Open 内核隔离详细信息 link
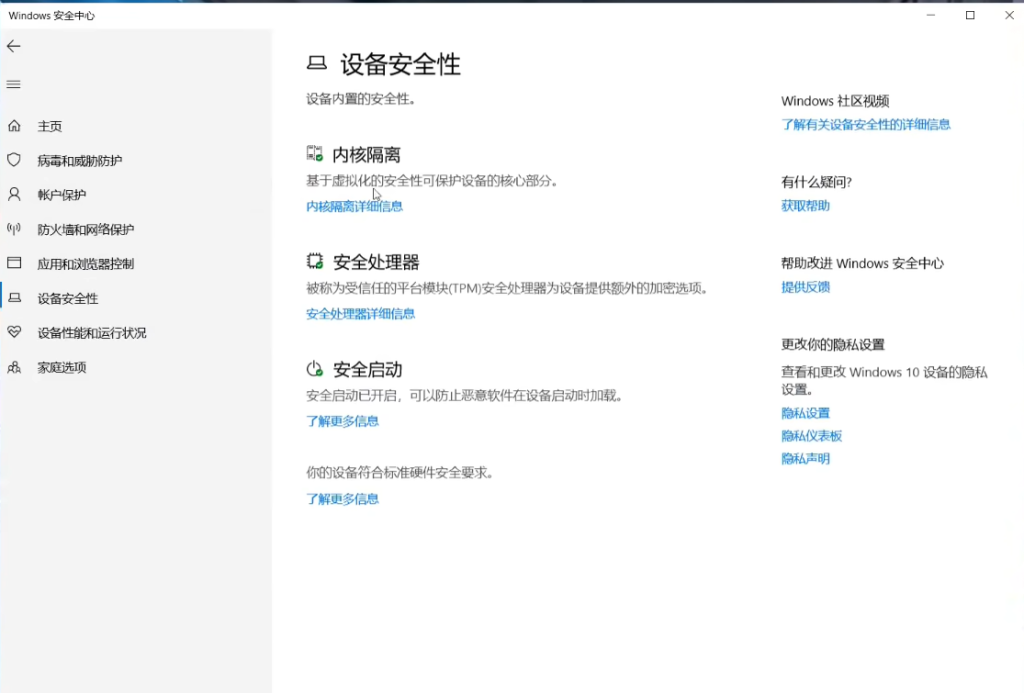Viewport: 1024px width, 693px height. coord(355,206)
